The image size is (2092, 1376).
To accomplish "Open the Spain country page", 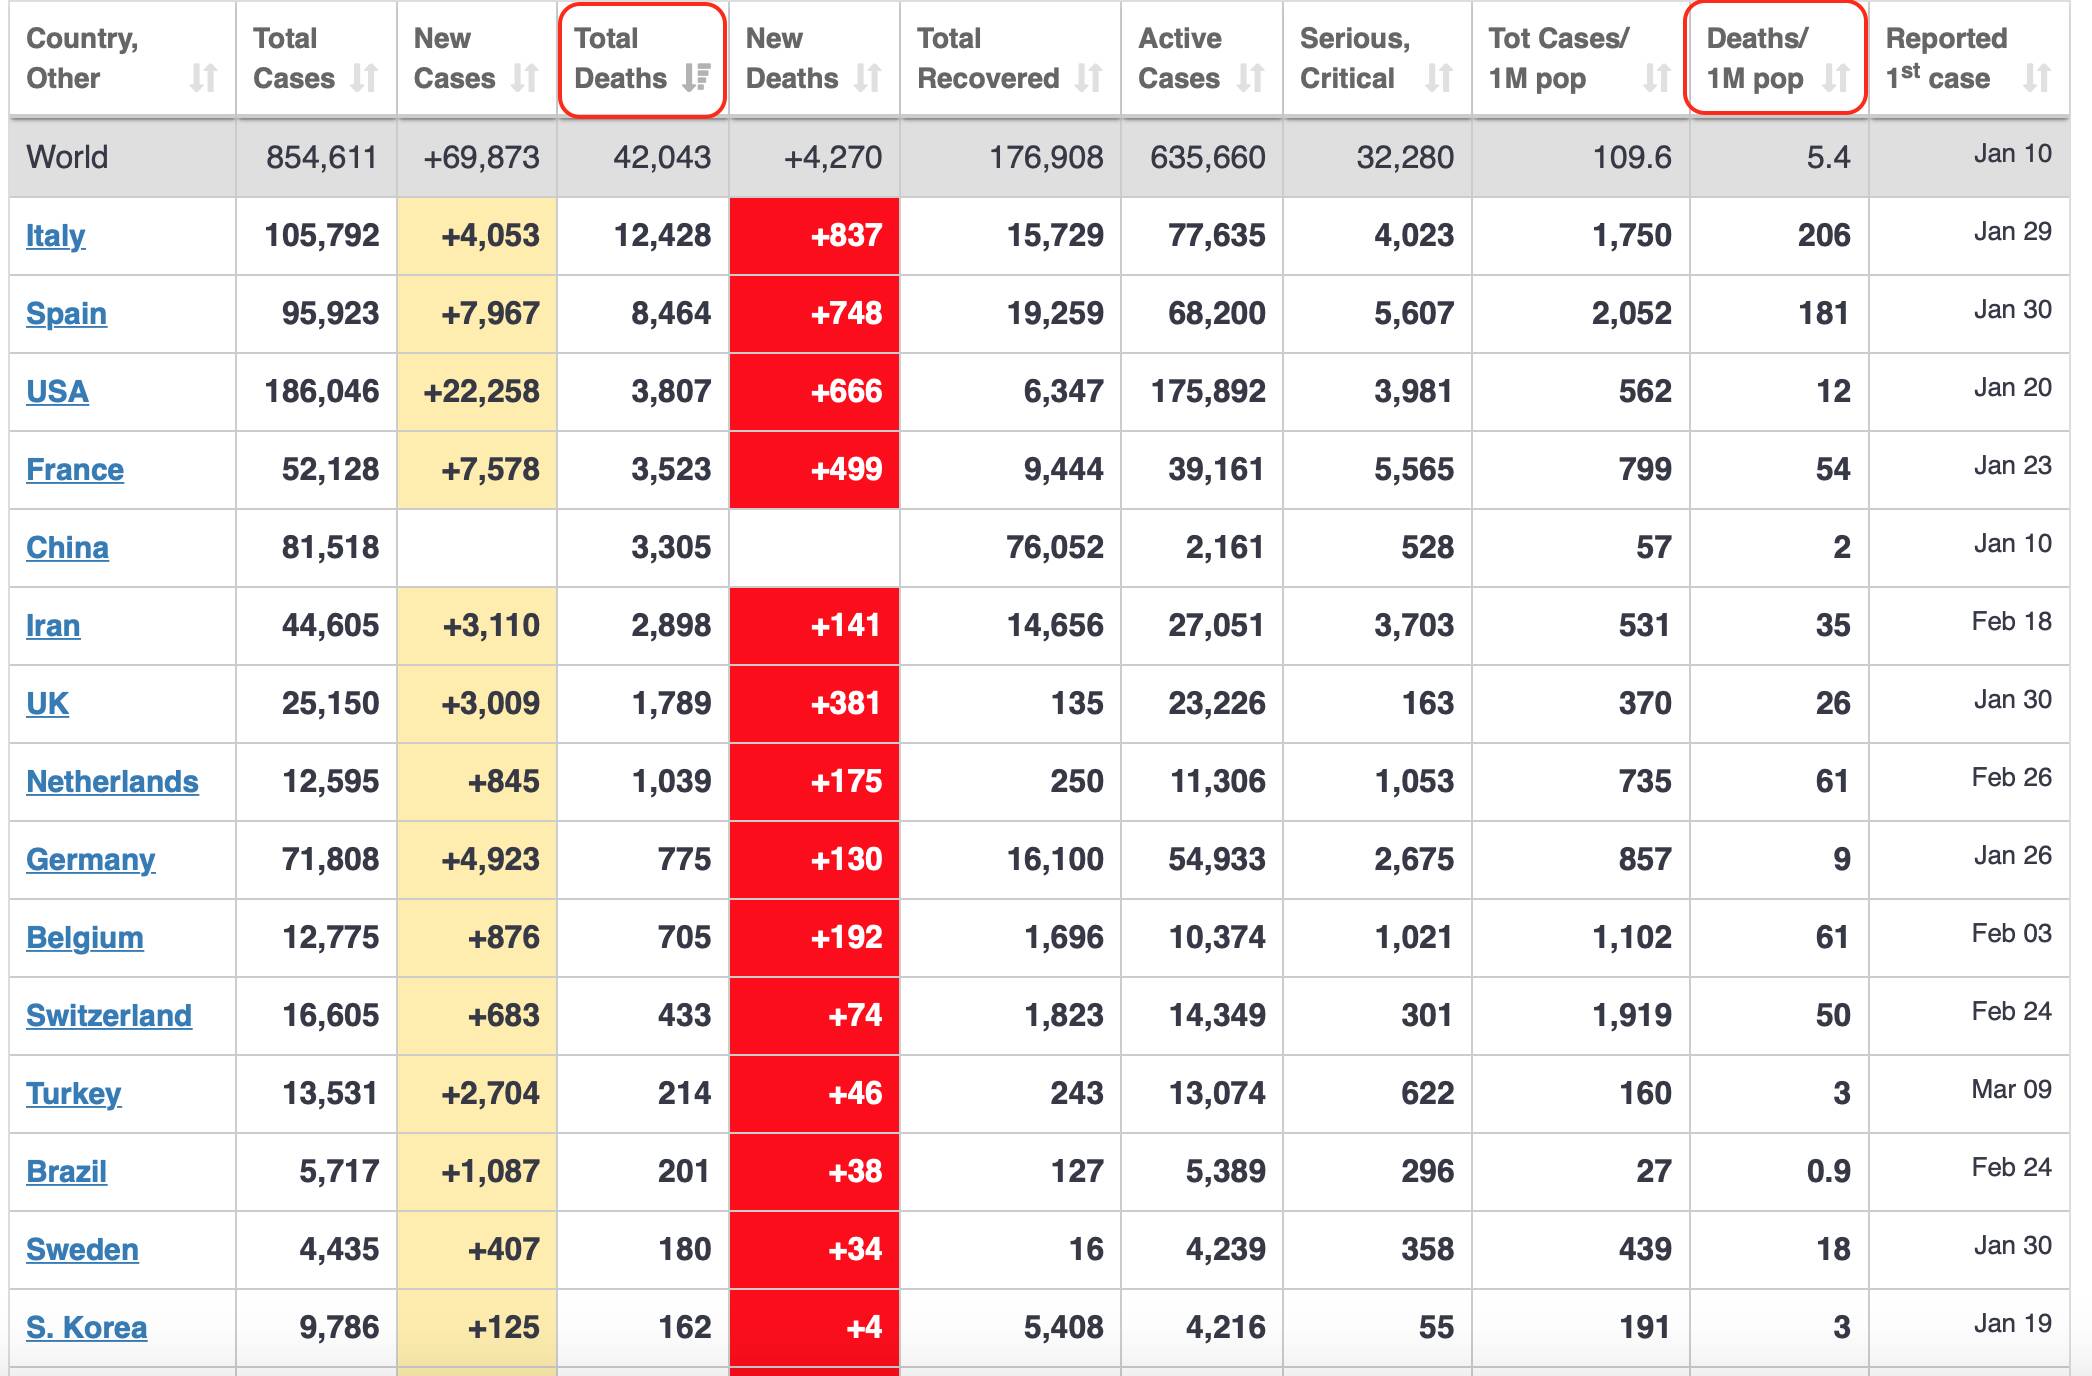I will (x=66, y=314).
